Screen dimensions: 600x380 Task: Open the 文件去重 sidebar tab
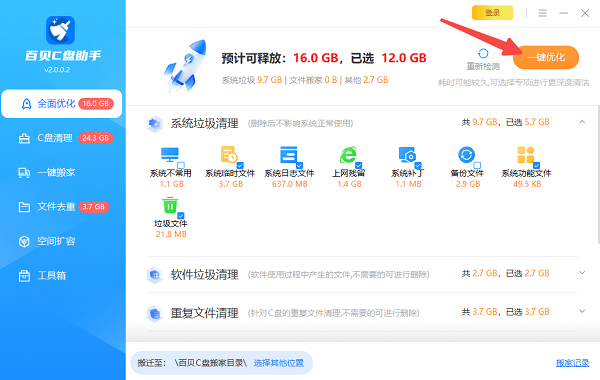62,207
